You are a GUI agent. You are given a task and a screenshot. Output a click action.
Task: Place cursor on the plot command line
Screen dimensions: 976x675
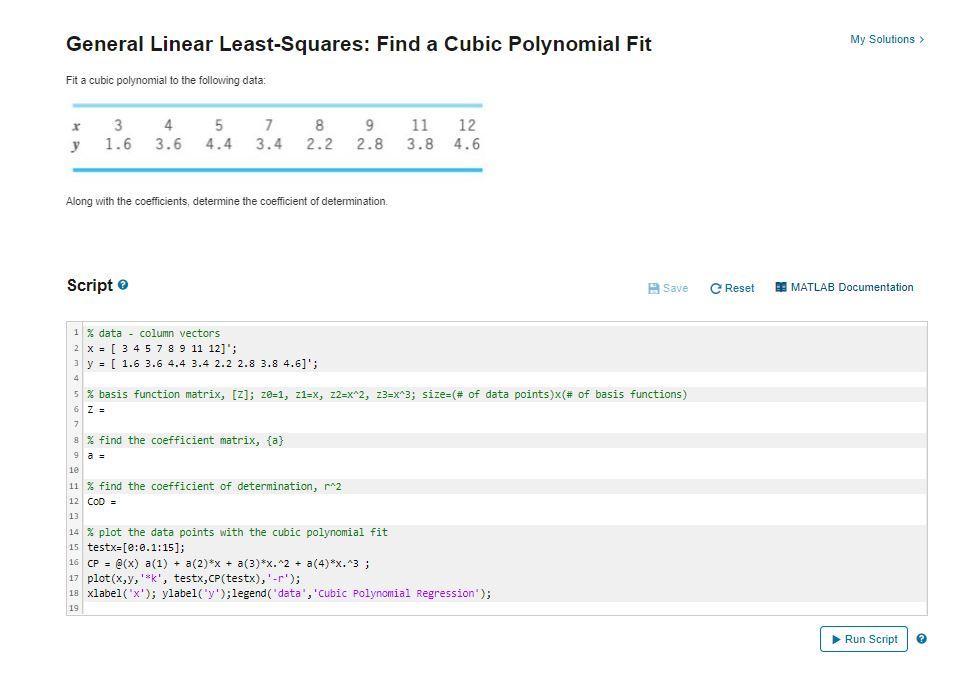200,578
